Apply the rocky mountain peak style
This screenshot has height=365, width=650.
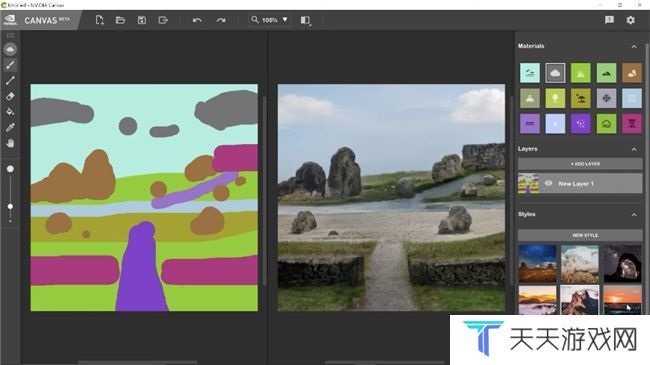(x=580, y=300)
